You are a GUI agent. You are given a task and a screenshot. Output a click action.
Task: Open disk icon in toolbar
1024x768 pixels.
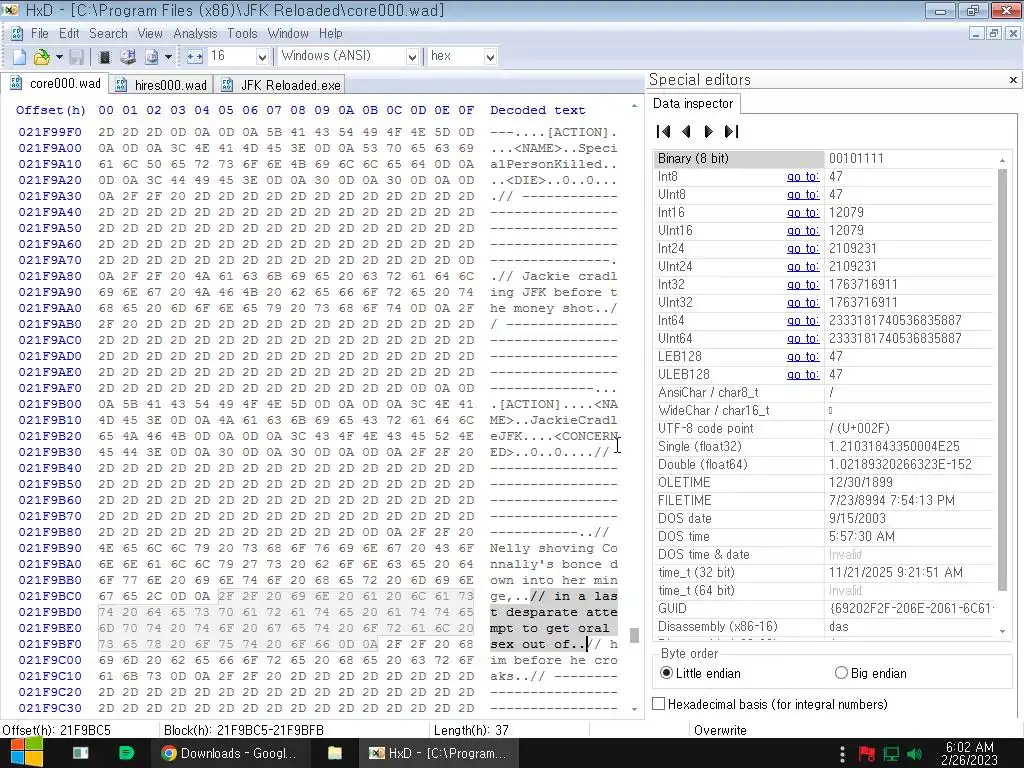tap(128, 57)
